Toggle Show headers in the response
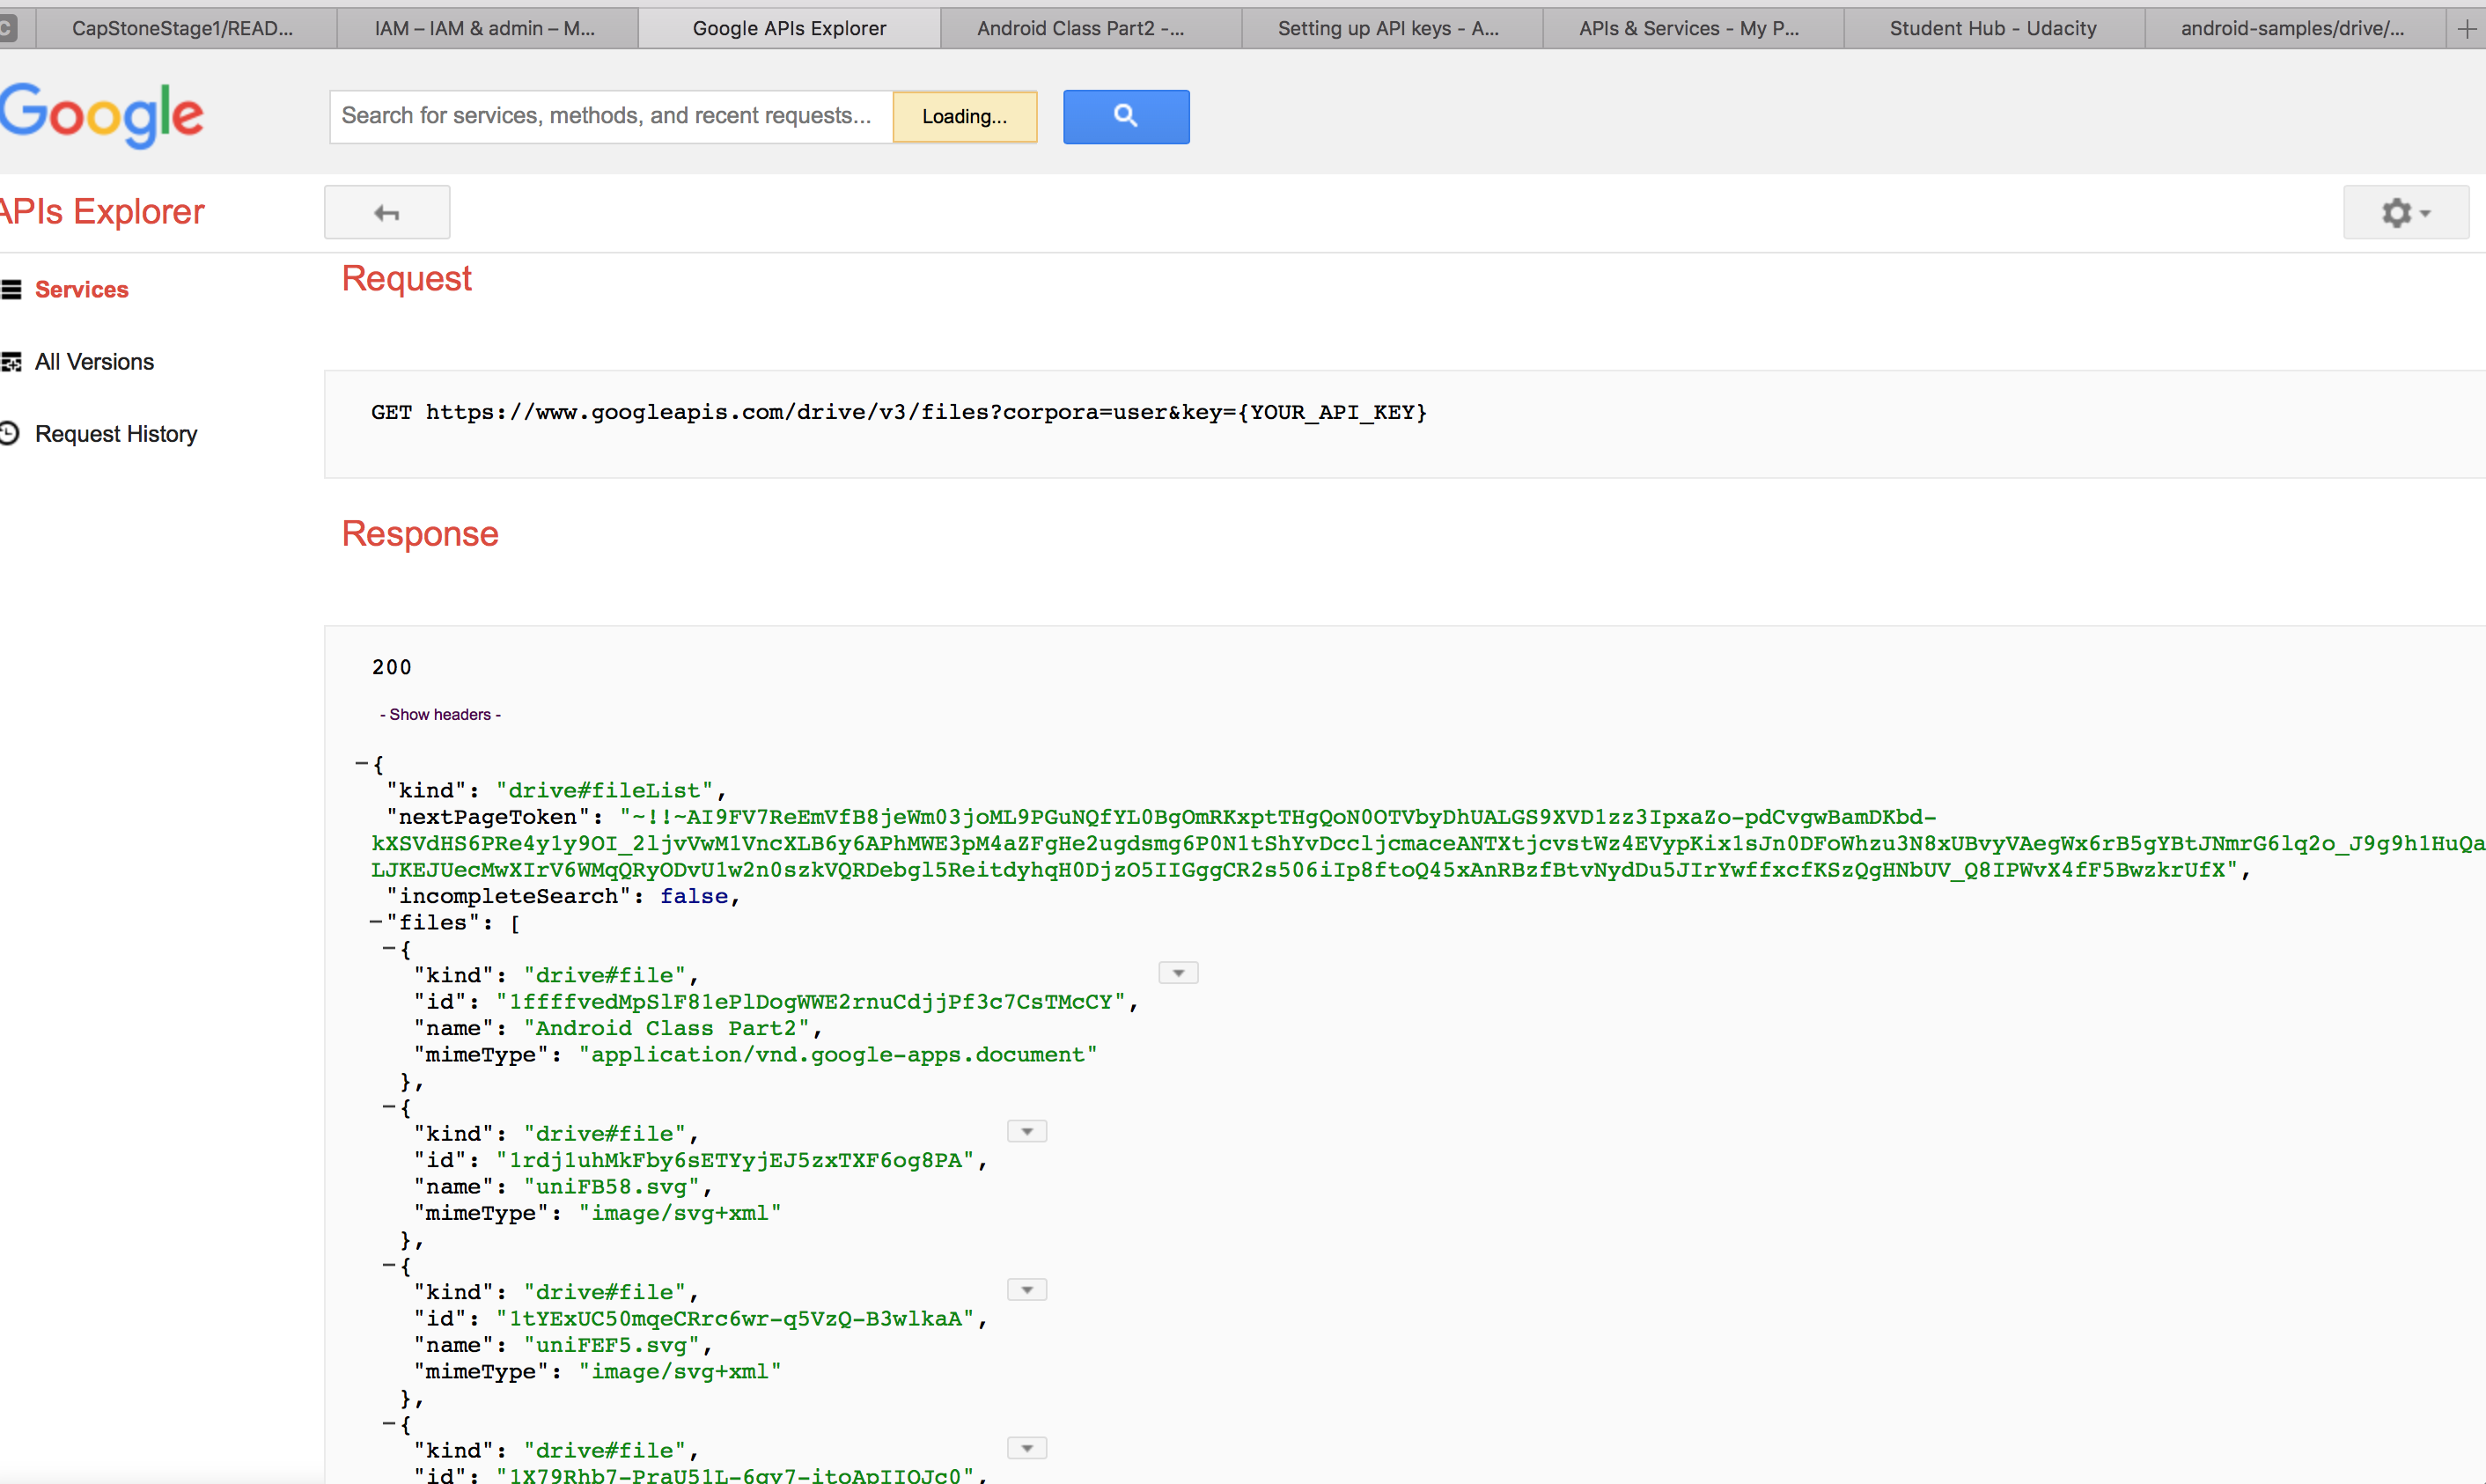 439,714
